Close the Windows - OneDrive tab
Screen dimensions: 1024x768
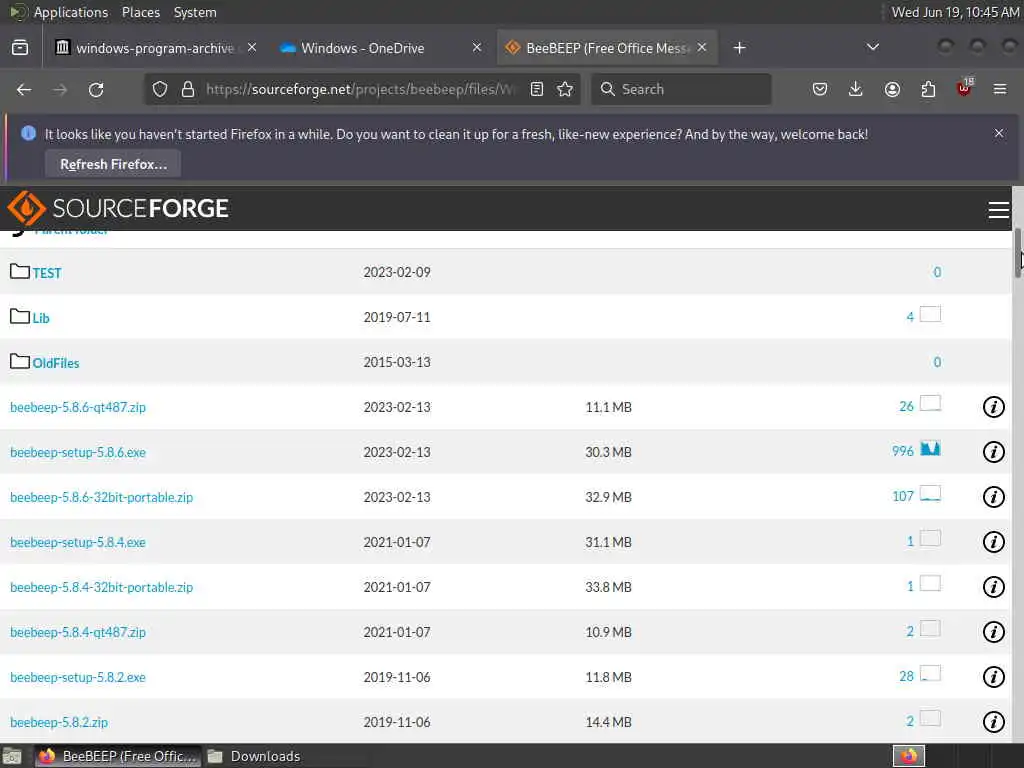click(477, 48)
